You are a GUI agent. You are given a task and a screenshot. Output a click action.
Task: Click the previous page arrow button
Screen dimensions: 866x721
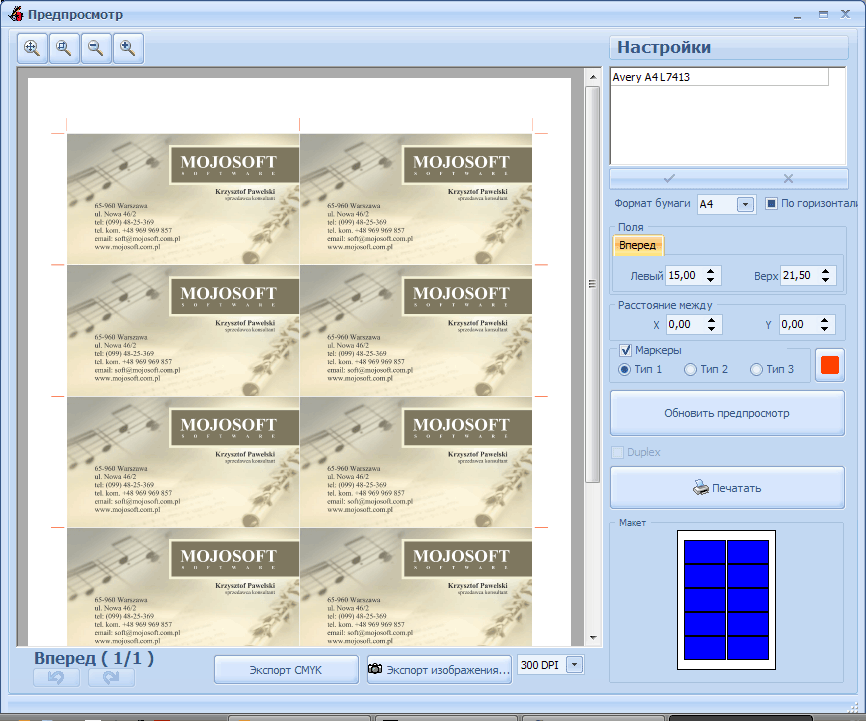point(56,677)
